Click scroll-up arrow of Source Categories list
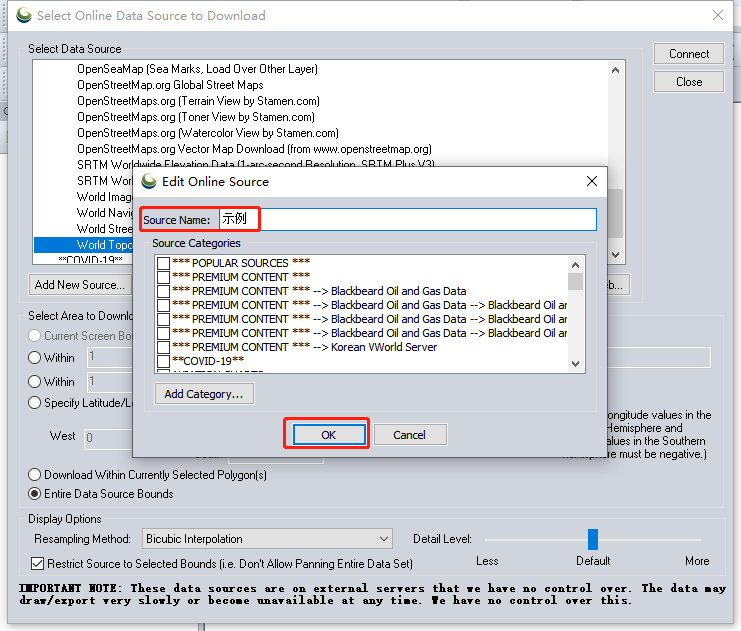 (575, 265)
